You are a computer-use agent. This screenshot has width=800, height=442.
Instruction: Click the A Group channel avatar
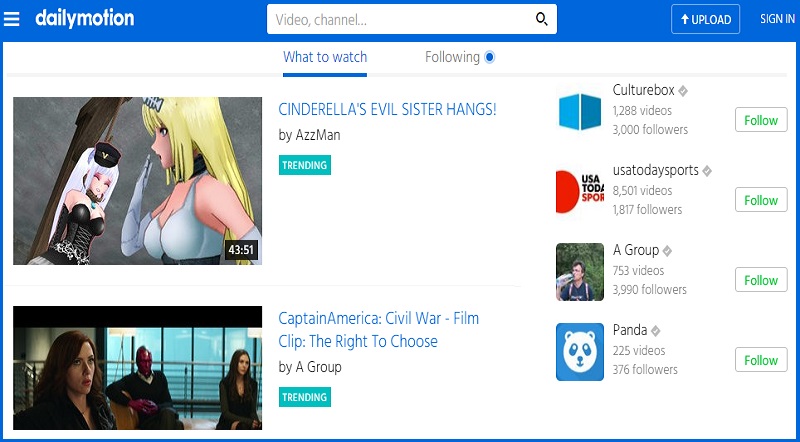pyautogui.click(x=580, y=272)
